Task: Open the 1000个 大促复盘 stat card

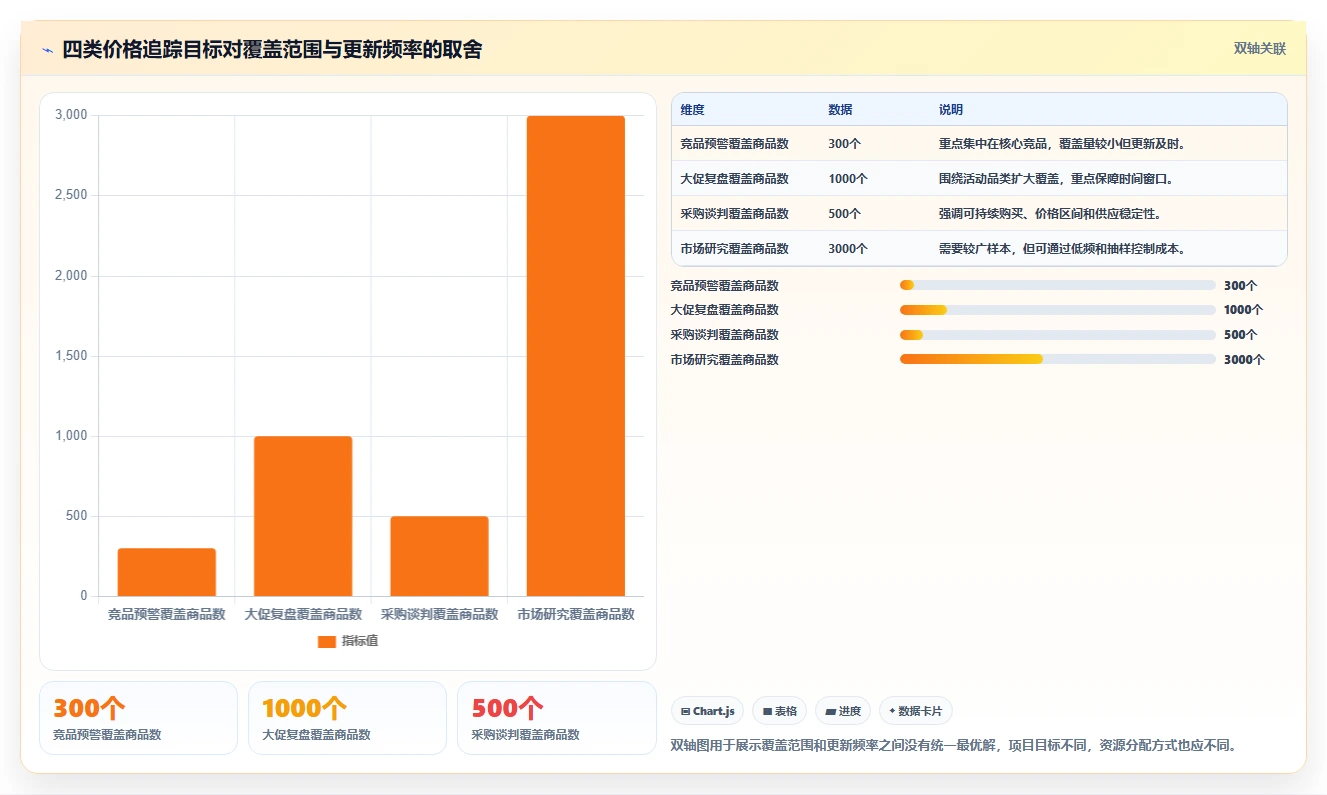Action: coord(347,718)
